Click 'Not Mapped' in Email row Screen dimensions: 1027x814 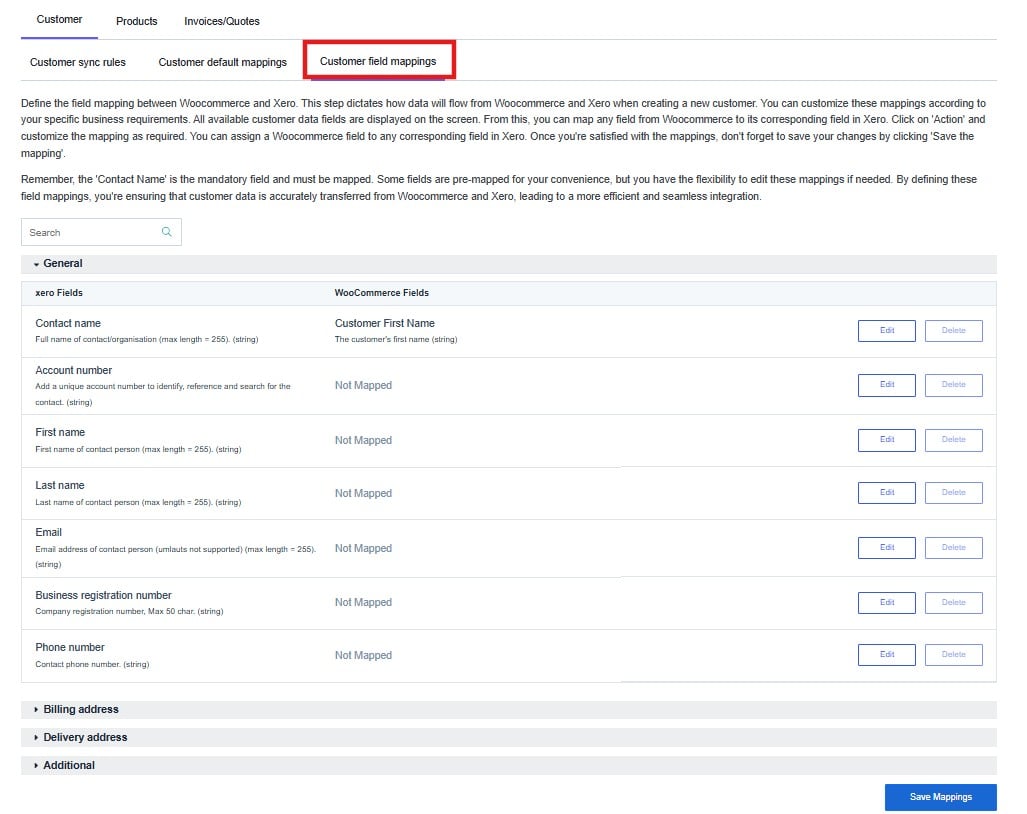click(x=363, y=549)
